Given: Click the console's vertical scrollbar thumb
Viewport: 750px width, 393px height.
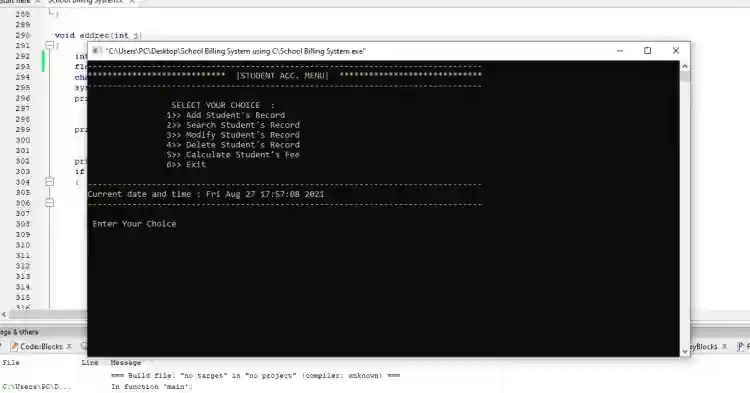Looking at the screenshot, I should coord(684,77).
